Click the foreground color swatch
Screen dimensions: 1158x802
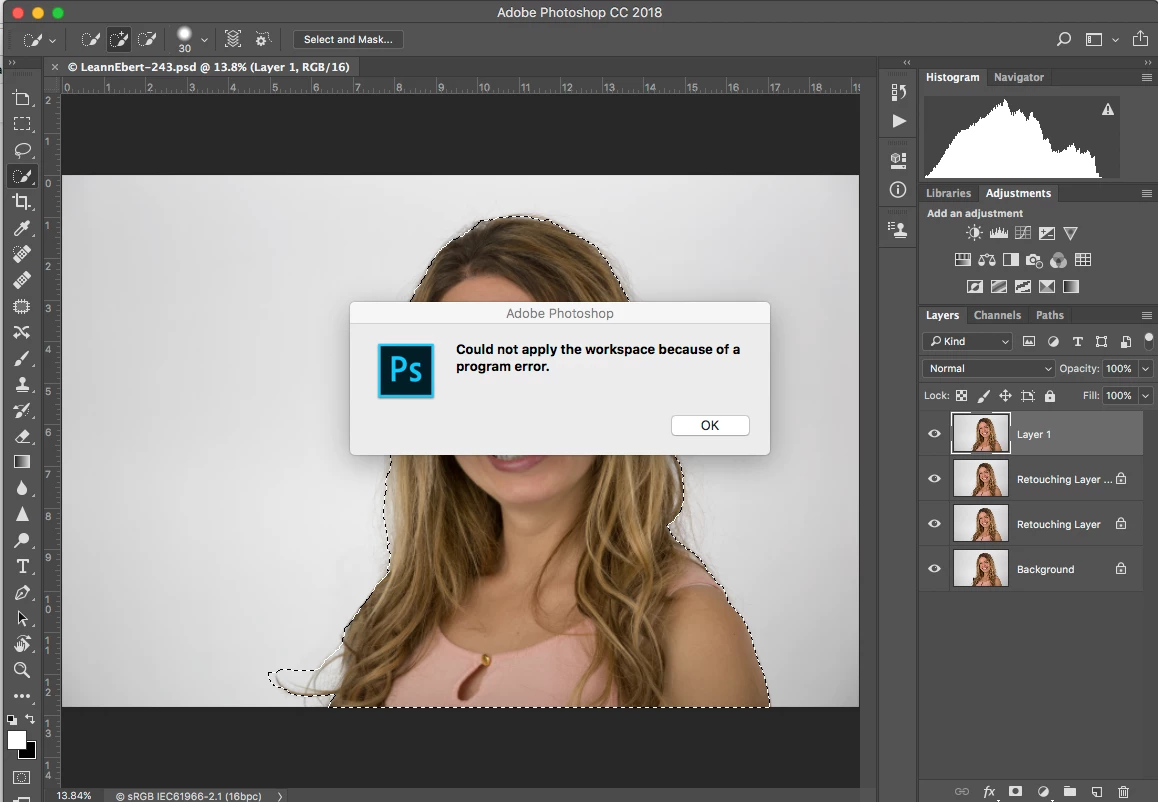17,740
